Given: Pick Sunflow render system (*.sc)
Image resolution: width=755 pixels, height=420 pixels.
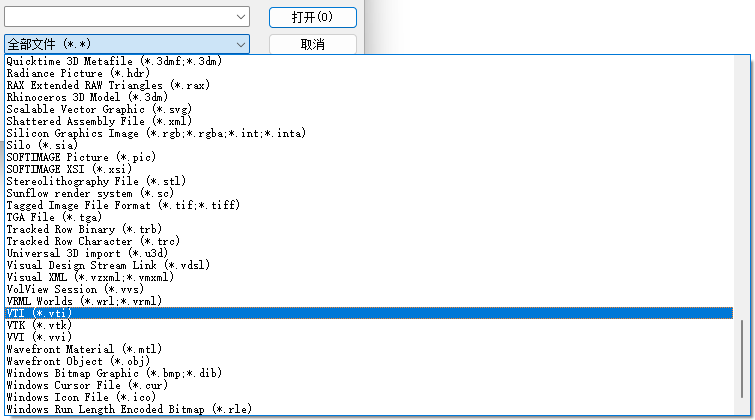Looking at the screenshot, I should coord(369,193).
